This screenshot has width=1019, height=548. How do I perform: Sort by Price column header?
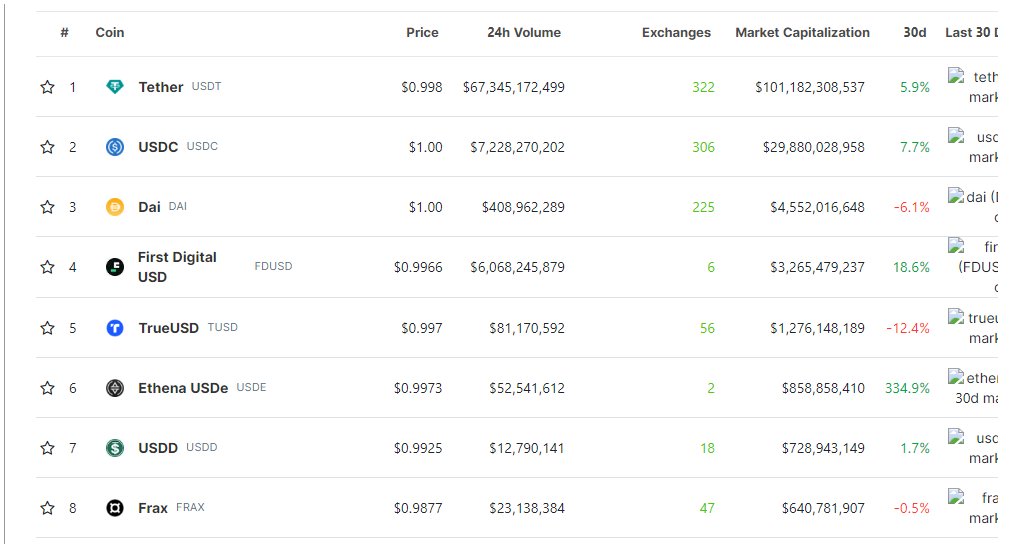point(422,33)
